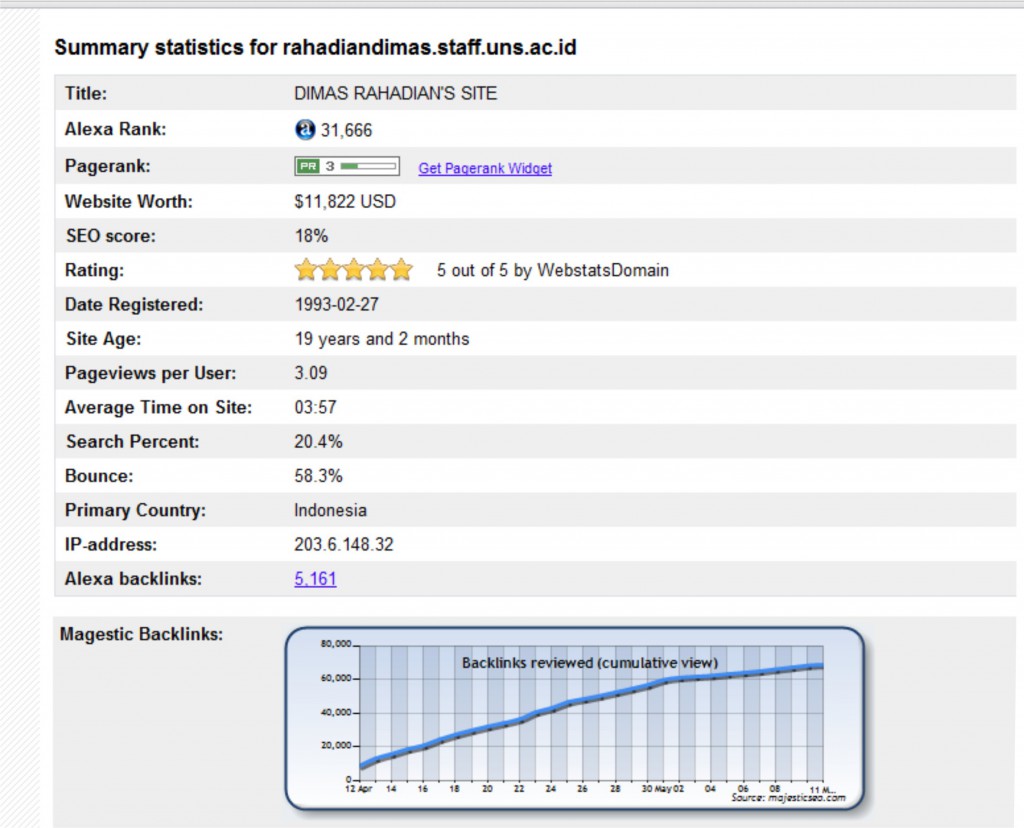Click the Website Worth value $11,822 USD
The height and width of the screenshot is (828, 1024).
345,201
